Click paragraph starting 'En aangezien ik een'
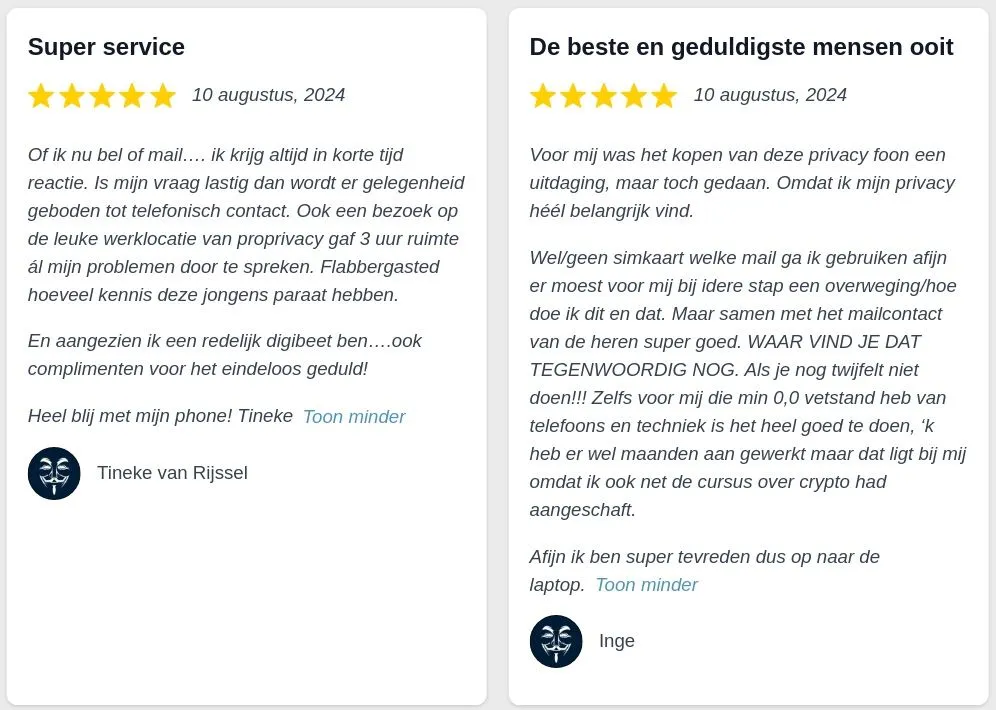The width and height of the screenshot is (996, 710). point(225,355)
